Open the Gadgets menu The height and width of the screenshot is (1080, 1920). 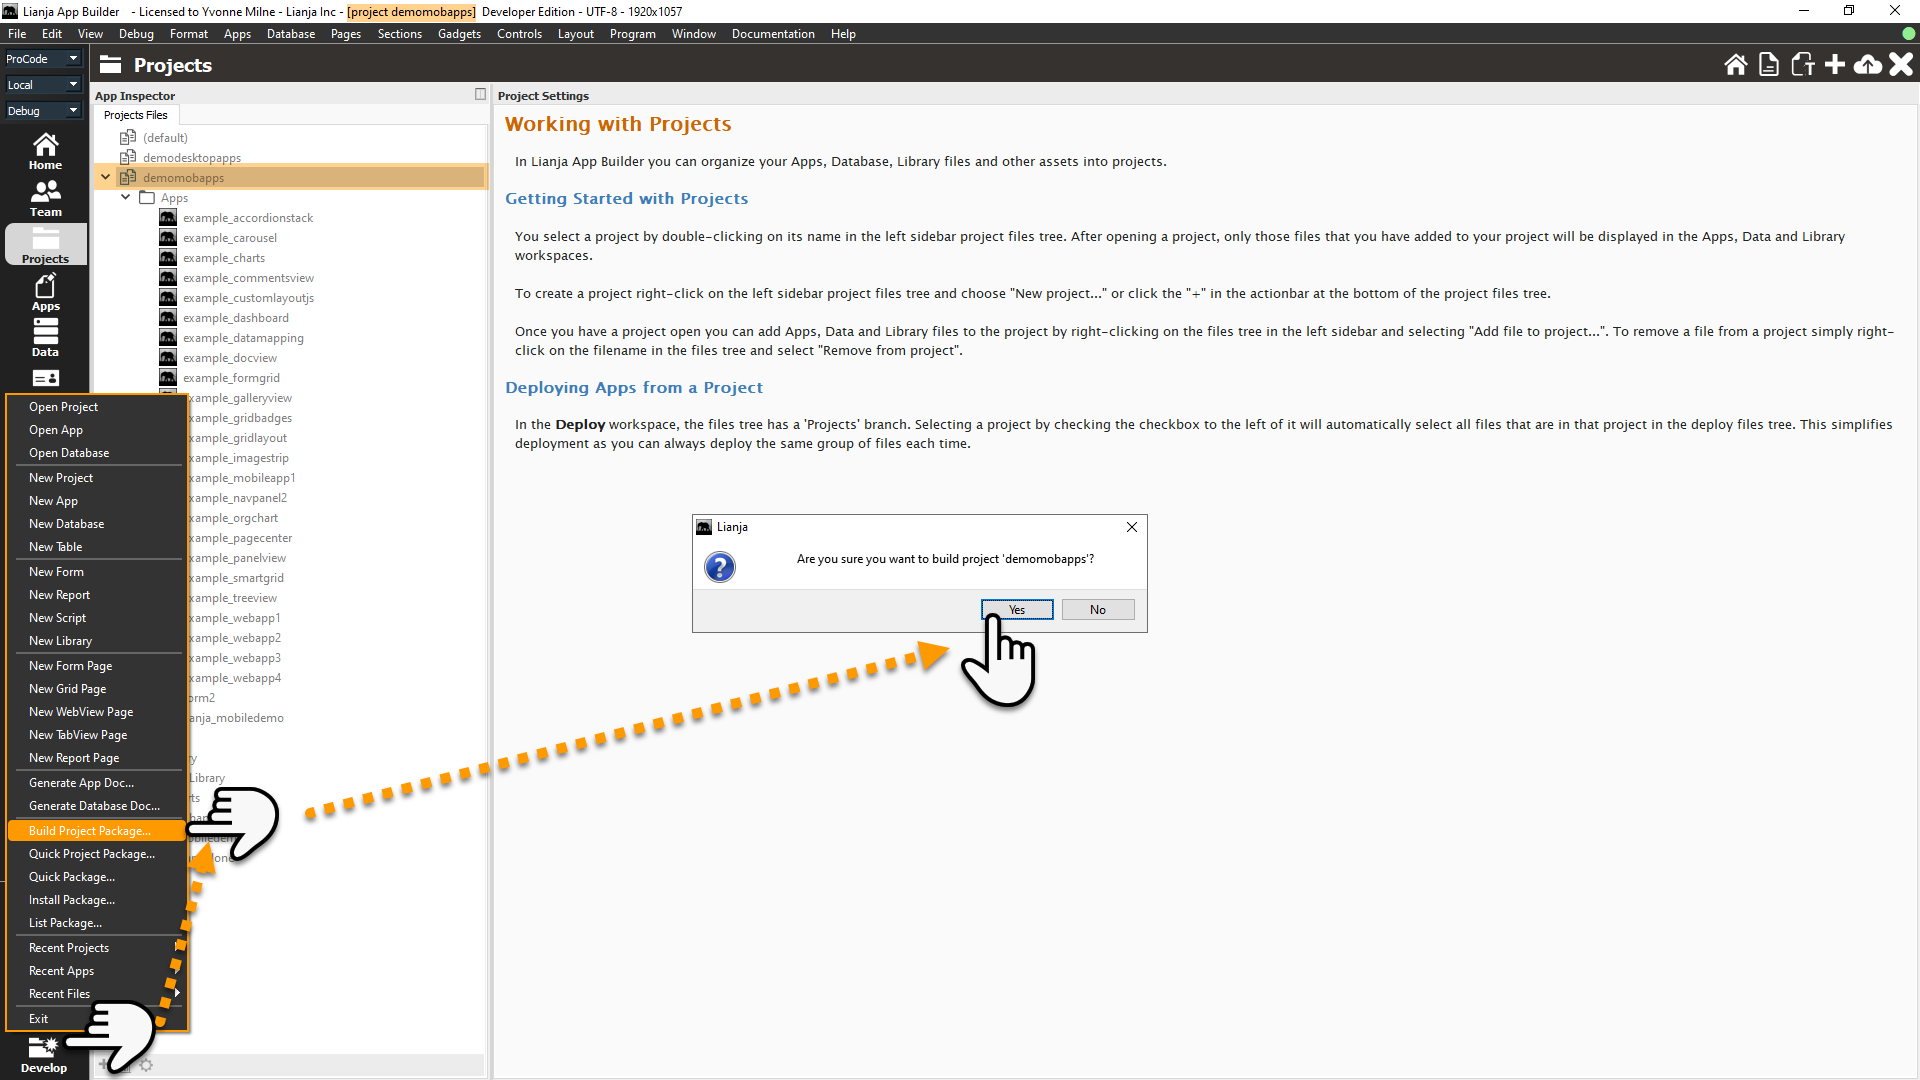459,34
